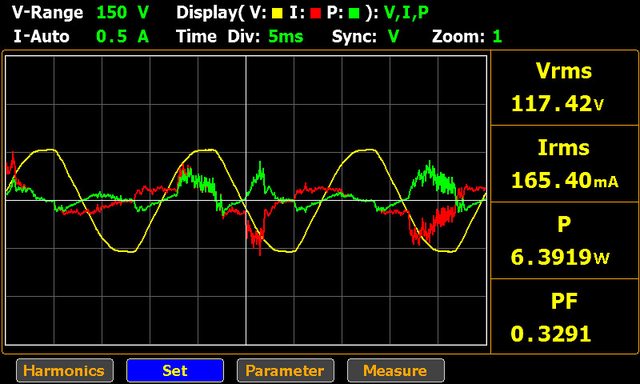Open the Harmonics view button

click(65, 371)
